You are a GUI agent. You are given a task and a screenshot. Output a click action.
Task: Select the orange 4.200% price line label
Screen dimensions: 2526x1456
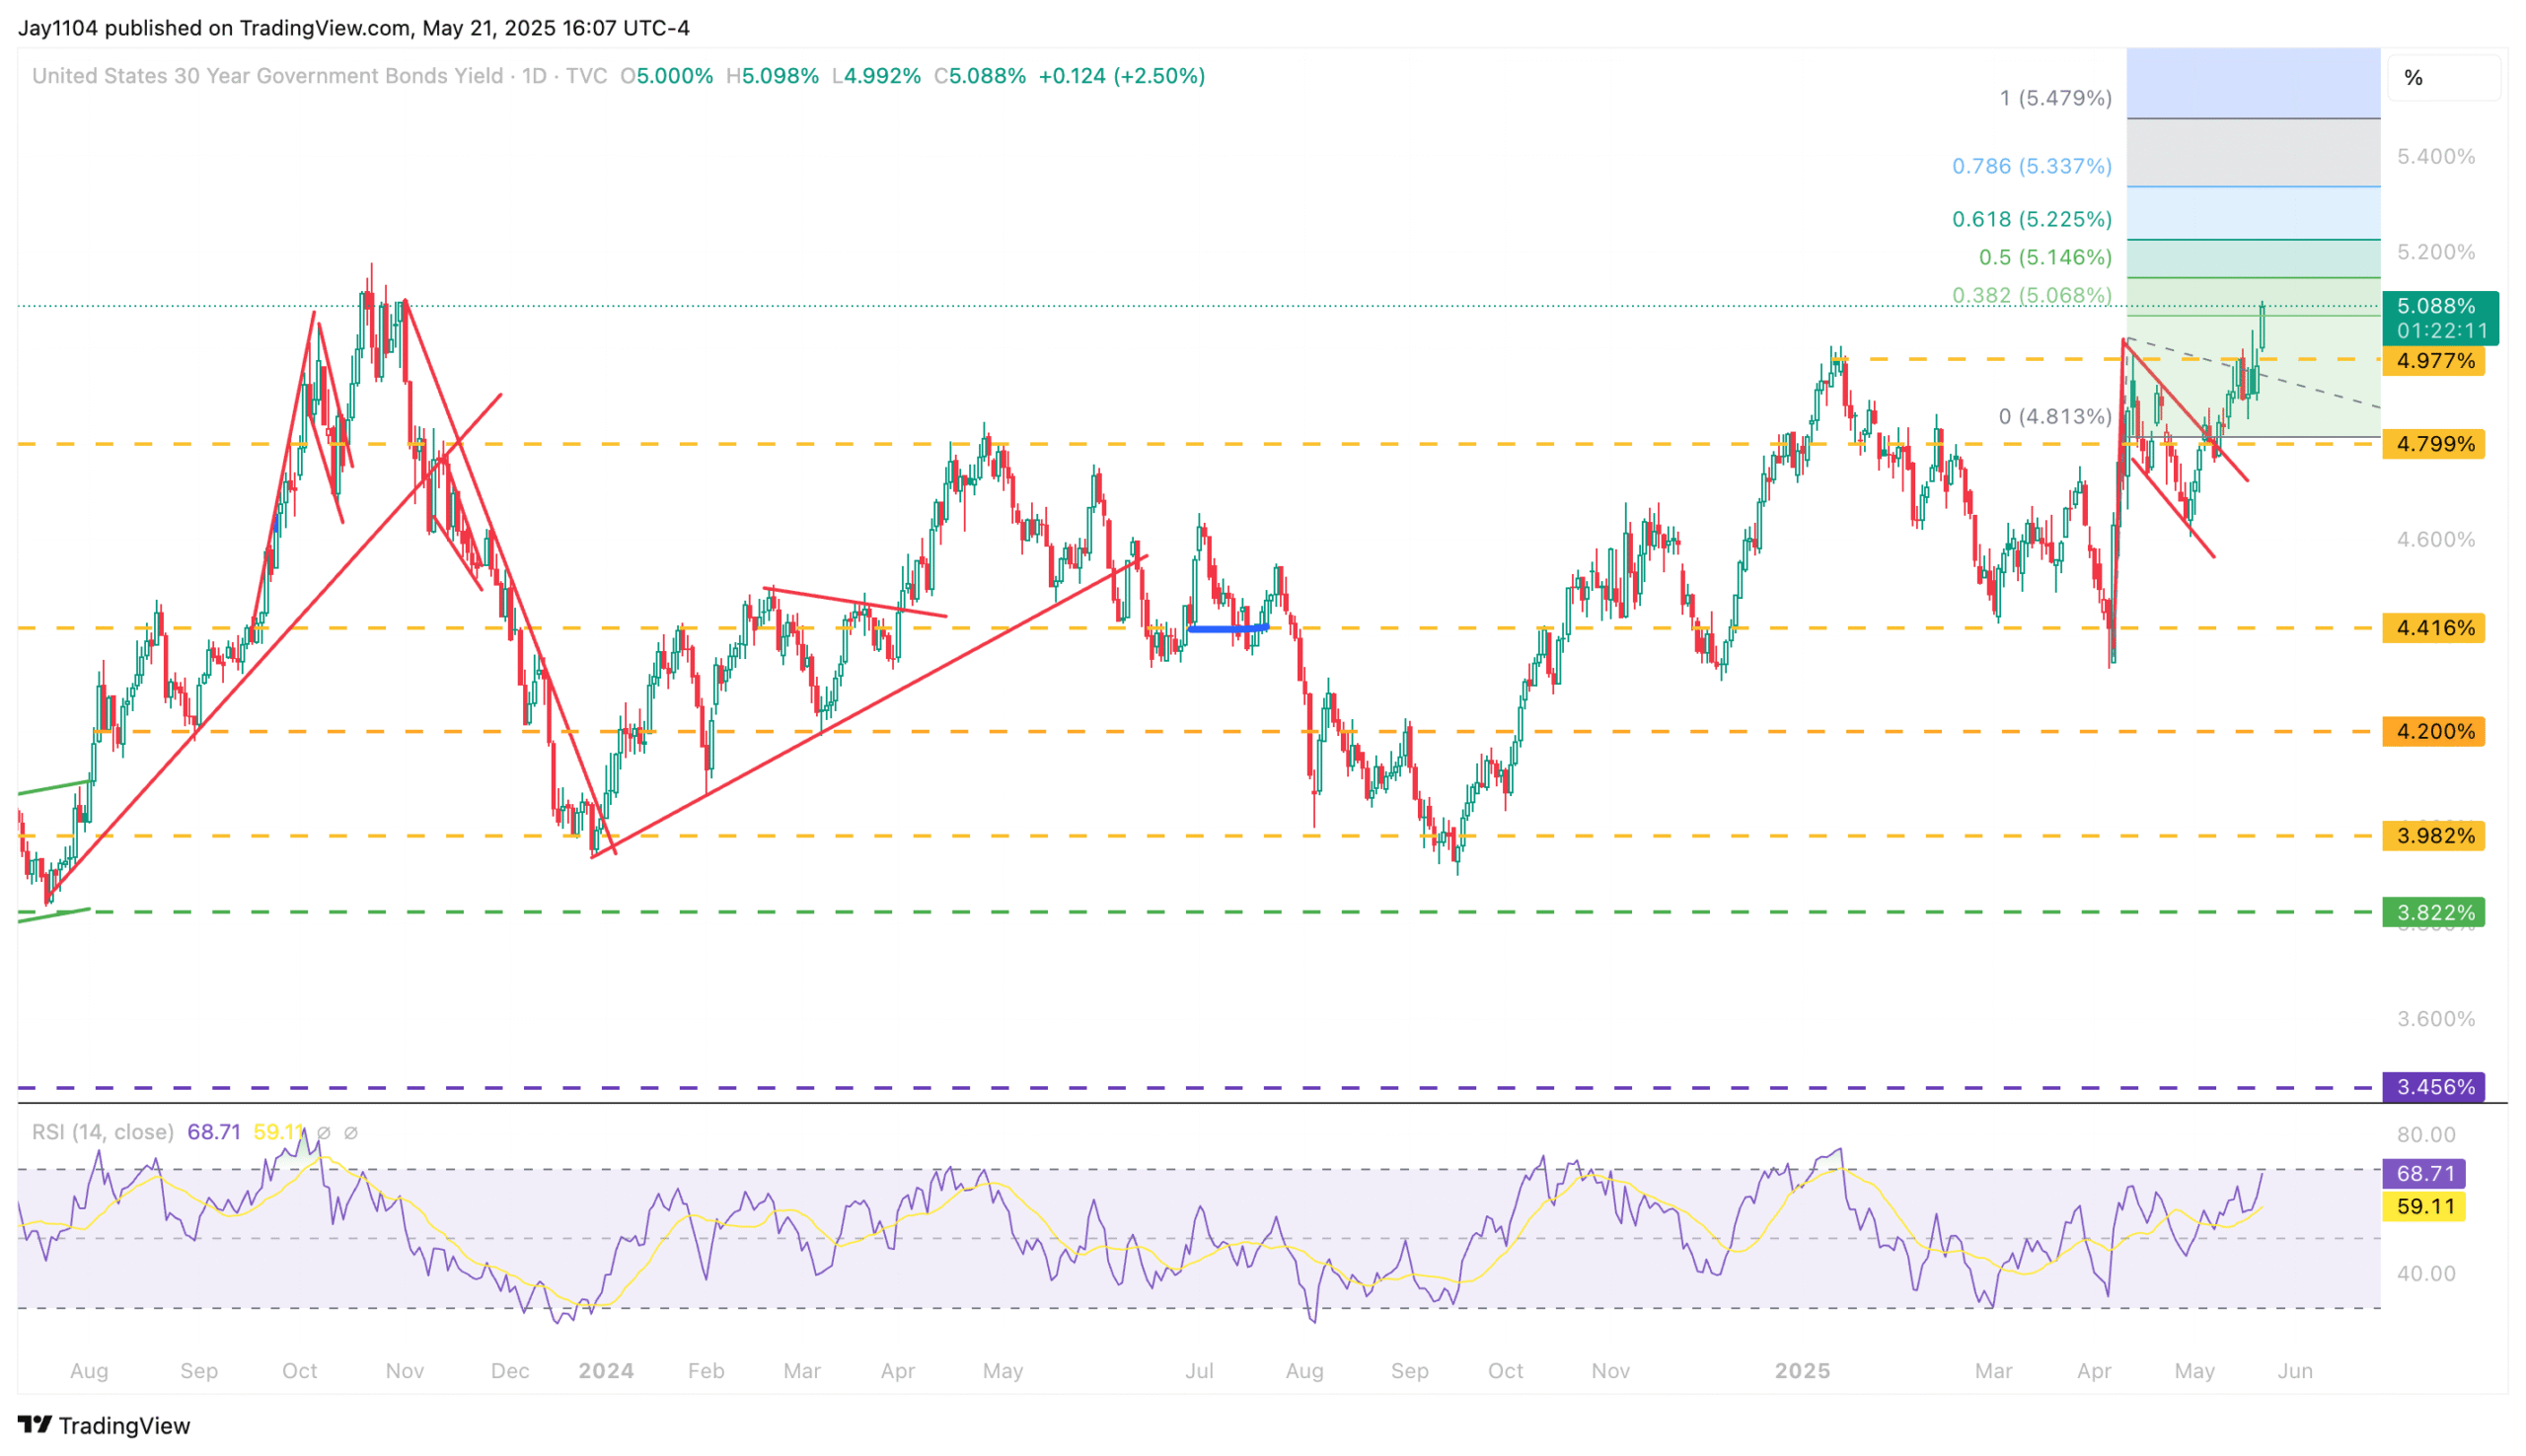click(x=2434, y=732)
